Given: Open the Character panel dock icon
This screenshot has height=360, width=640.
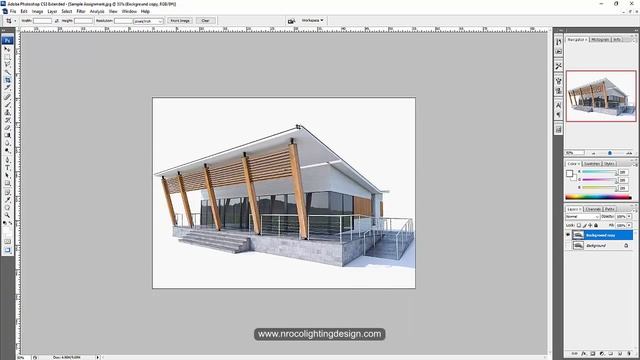Looking at the screenshot, I should (559, 105).
